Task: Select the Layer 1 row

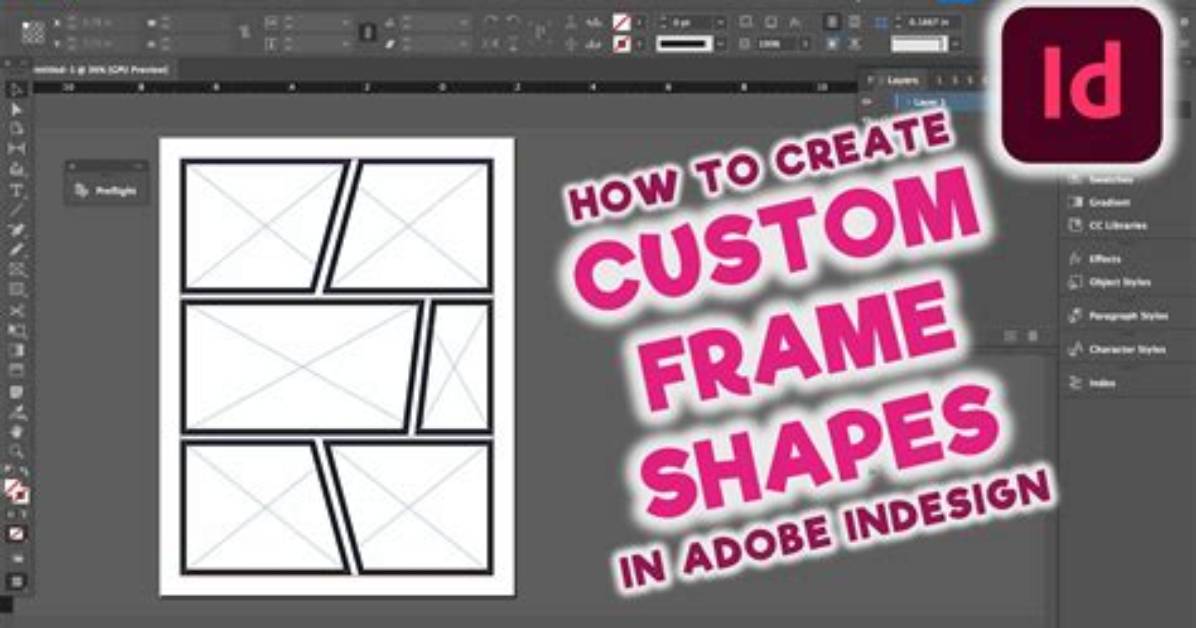Action: click(x=929, y=101)
